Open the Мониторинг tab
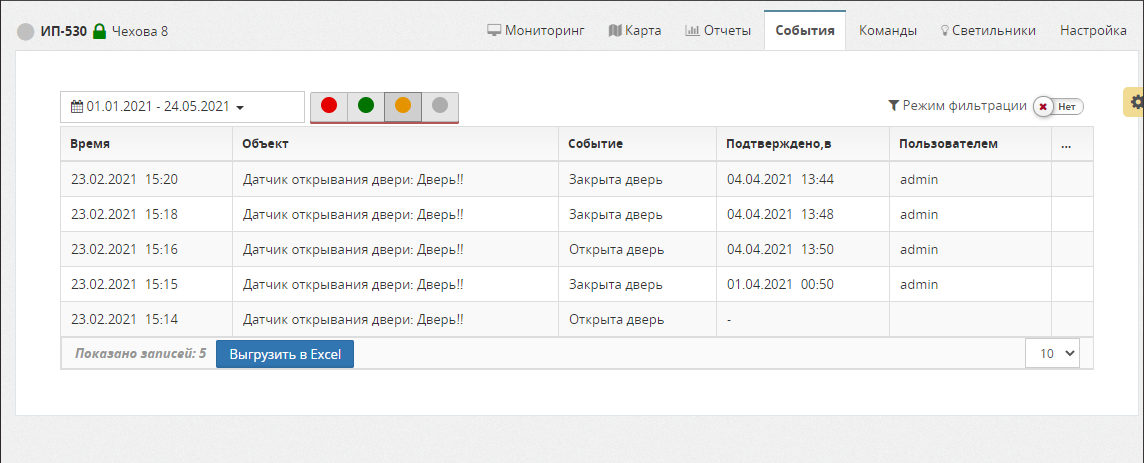This screenshot has height=463, width=1144. pos(535,31)
